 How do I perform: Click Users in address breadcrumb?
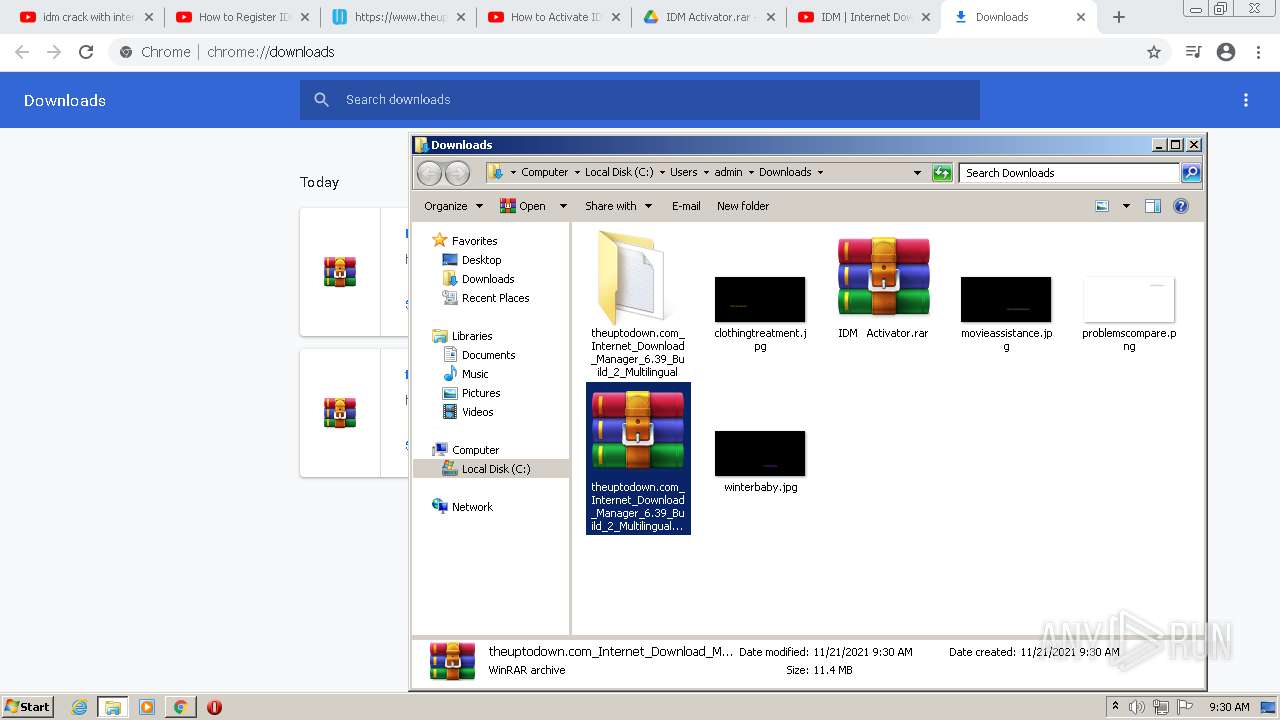click(x=684, y=172)
